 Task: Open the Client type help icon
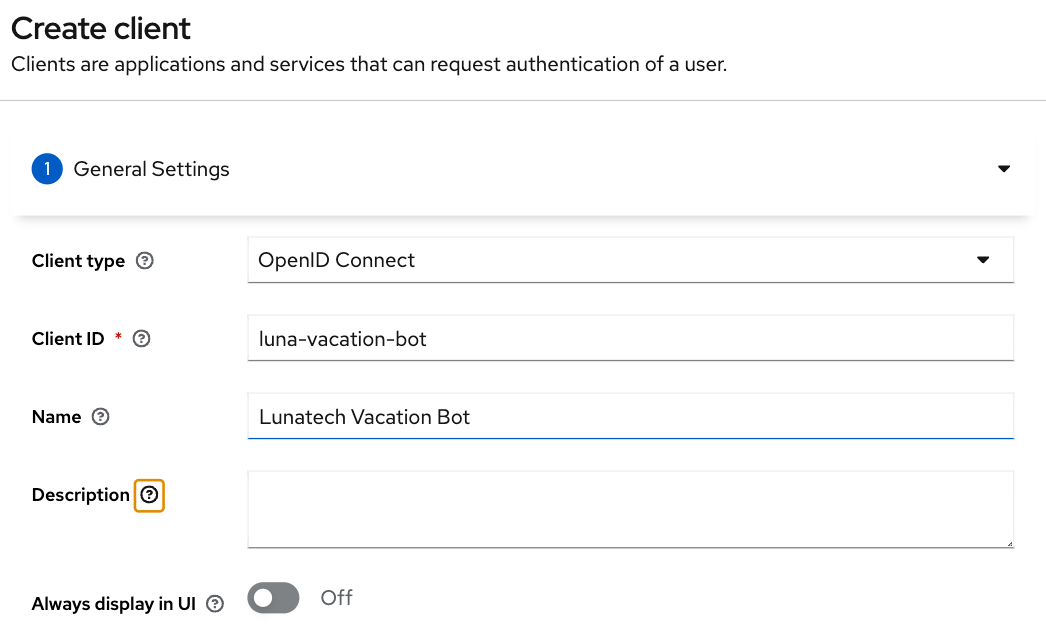pyautogui.click(x=145, y=261)
